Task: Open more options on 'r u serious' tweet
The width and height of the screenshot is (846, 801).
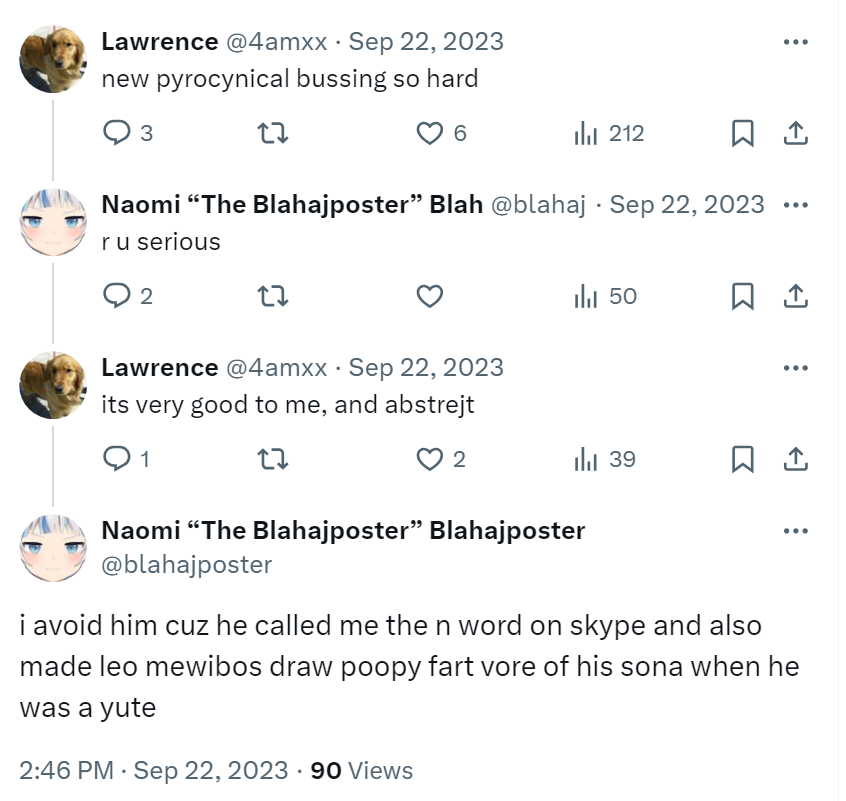Action: 795,205
